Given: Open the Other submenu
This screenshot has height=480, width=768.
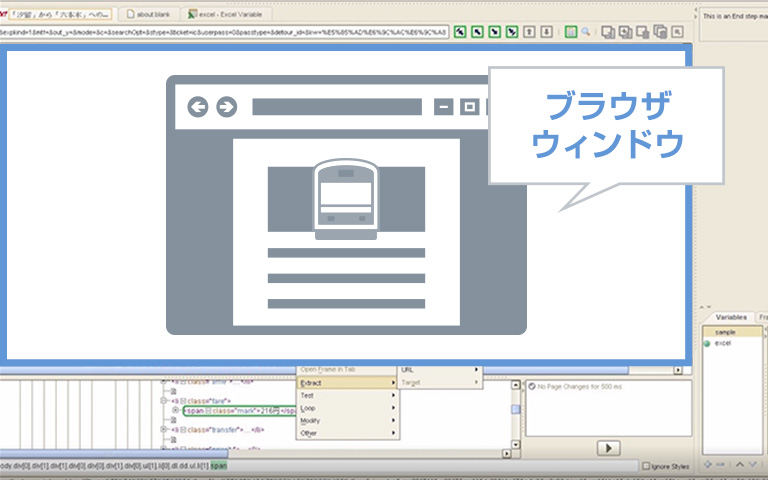Looking at the screenshot, I should [x=348, y=433].
